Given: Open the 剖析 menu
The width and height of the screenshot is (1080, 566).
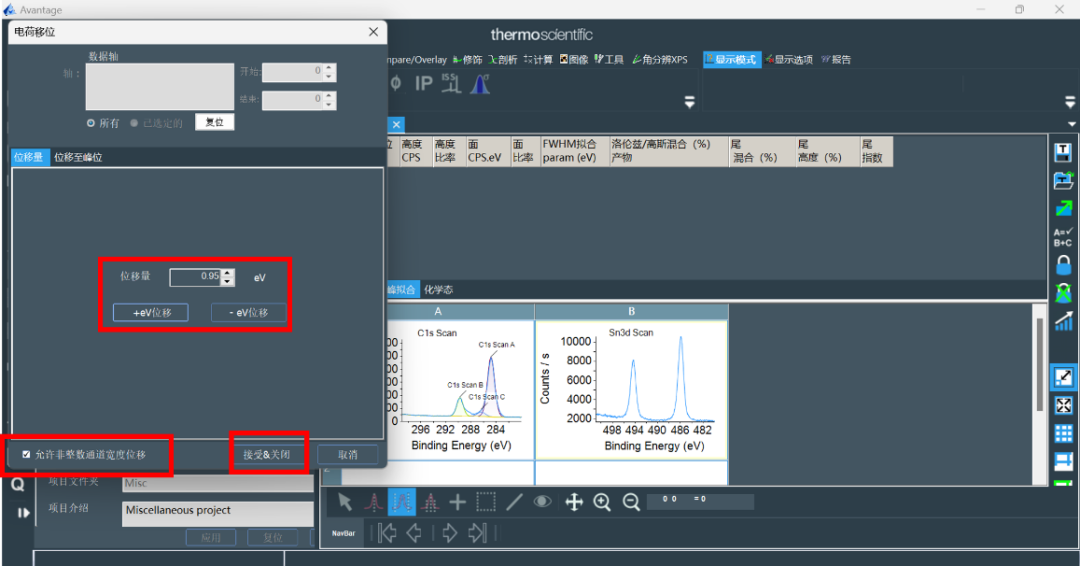Looking at the screenshot, I should coord(503,60).
